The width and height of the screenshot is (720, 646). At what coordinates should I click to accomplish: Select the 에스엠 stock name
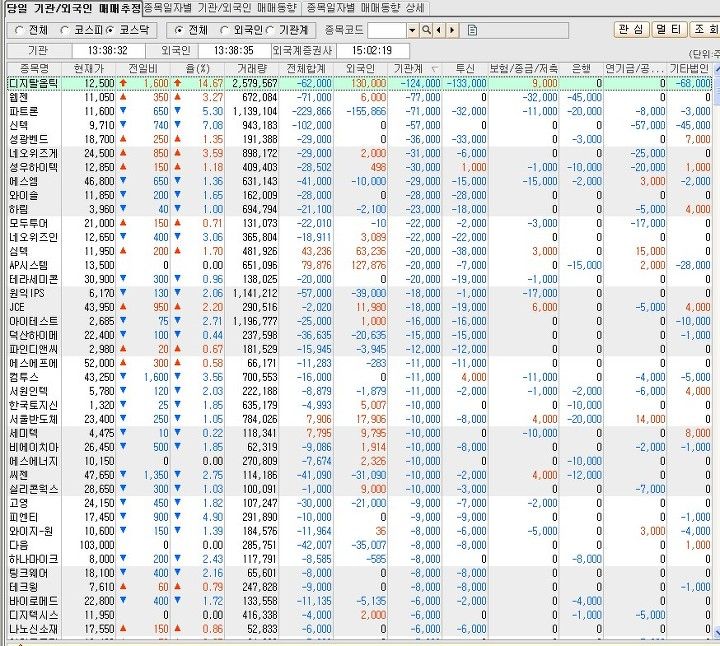[x=23, y=181]
